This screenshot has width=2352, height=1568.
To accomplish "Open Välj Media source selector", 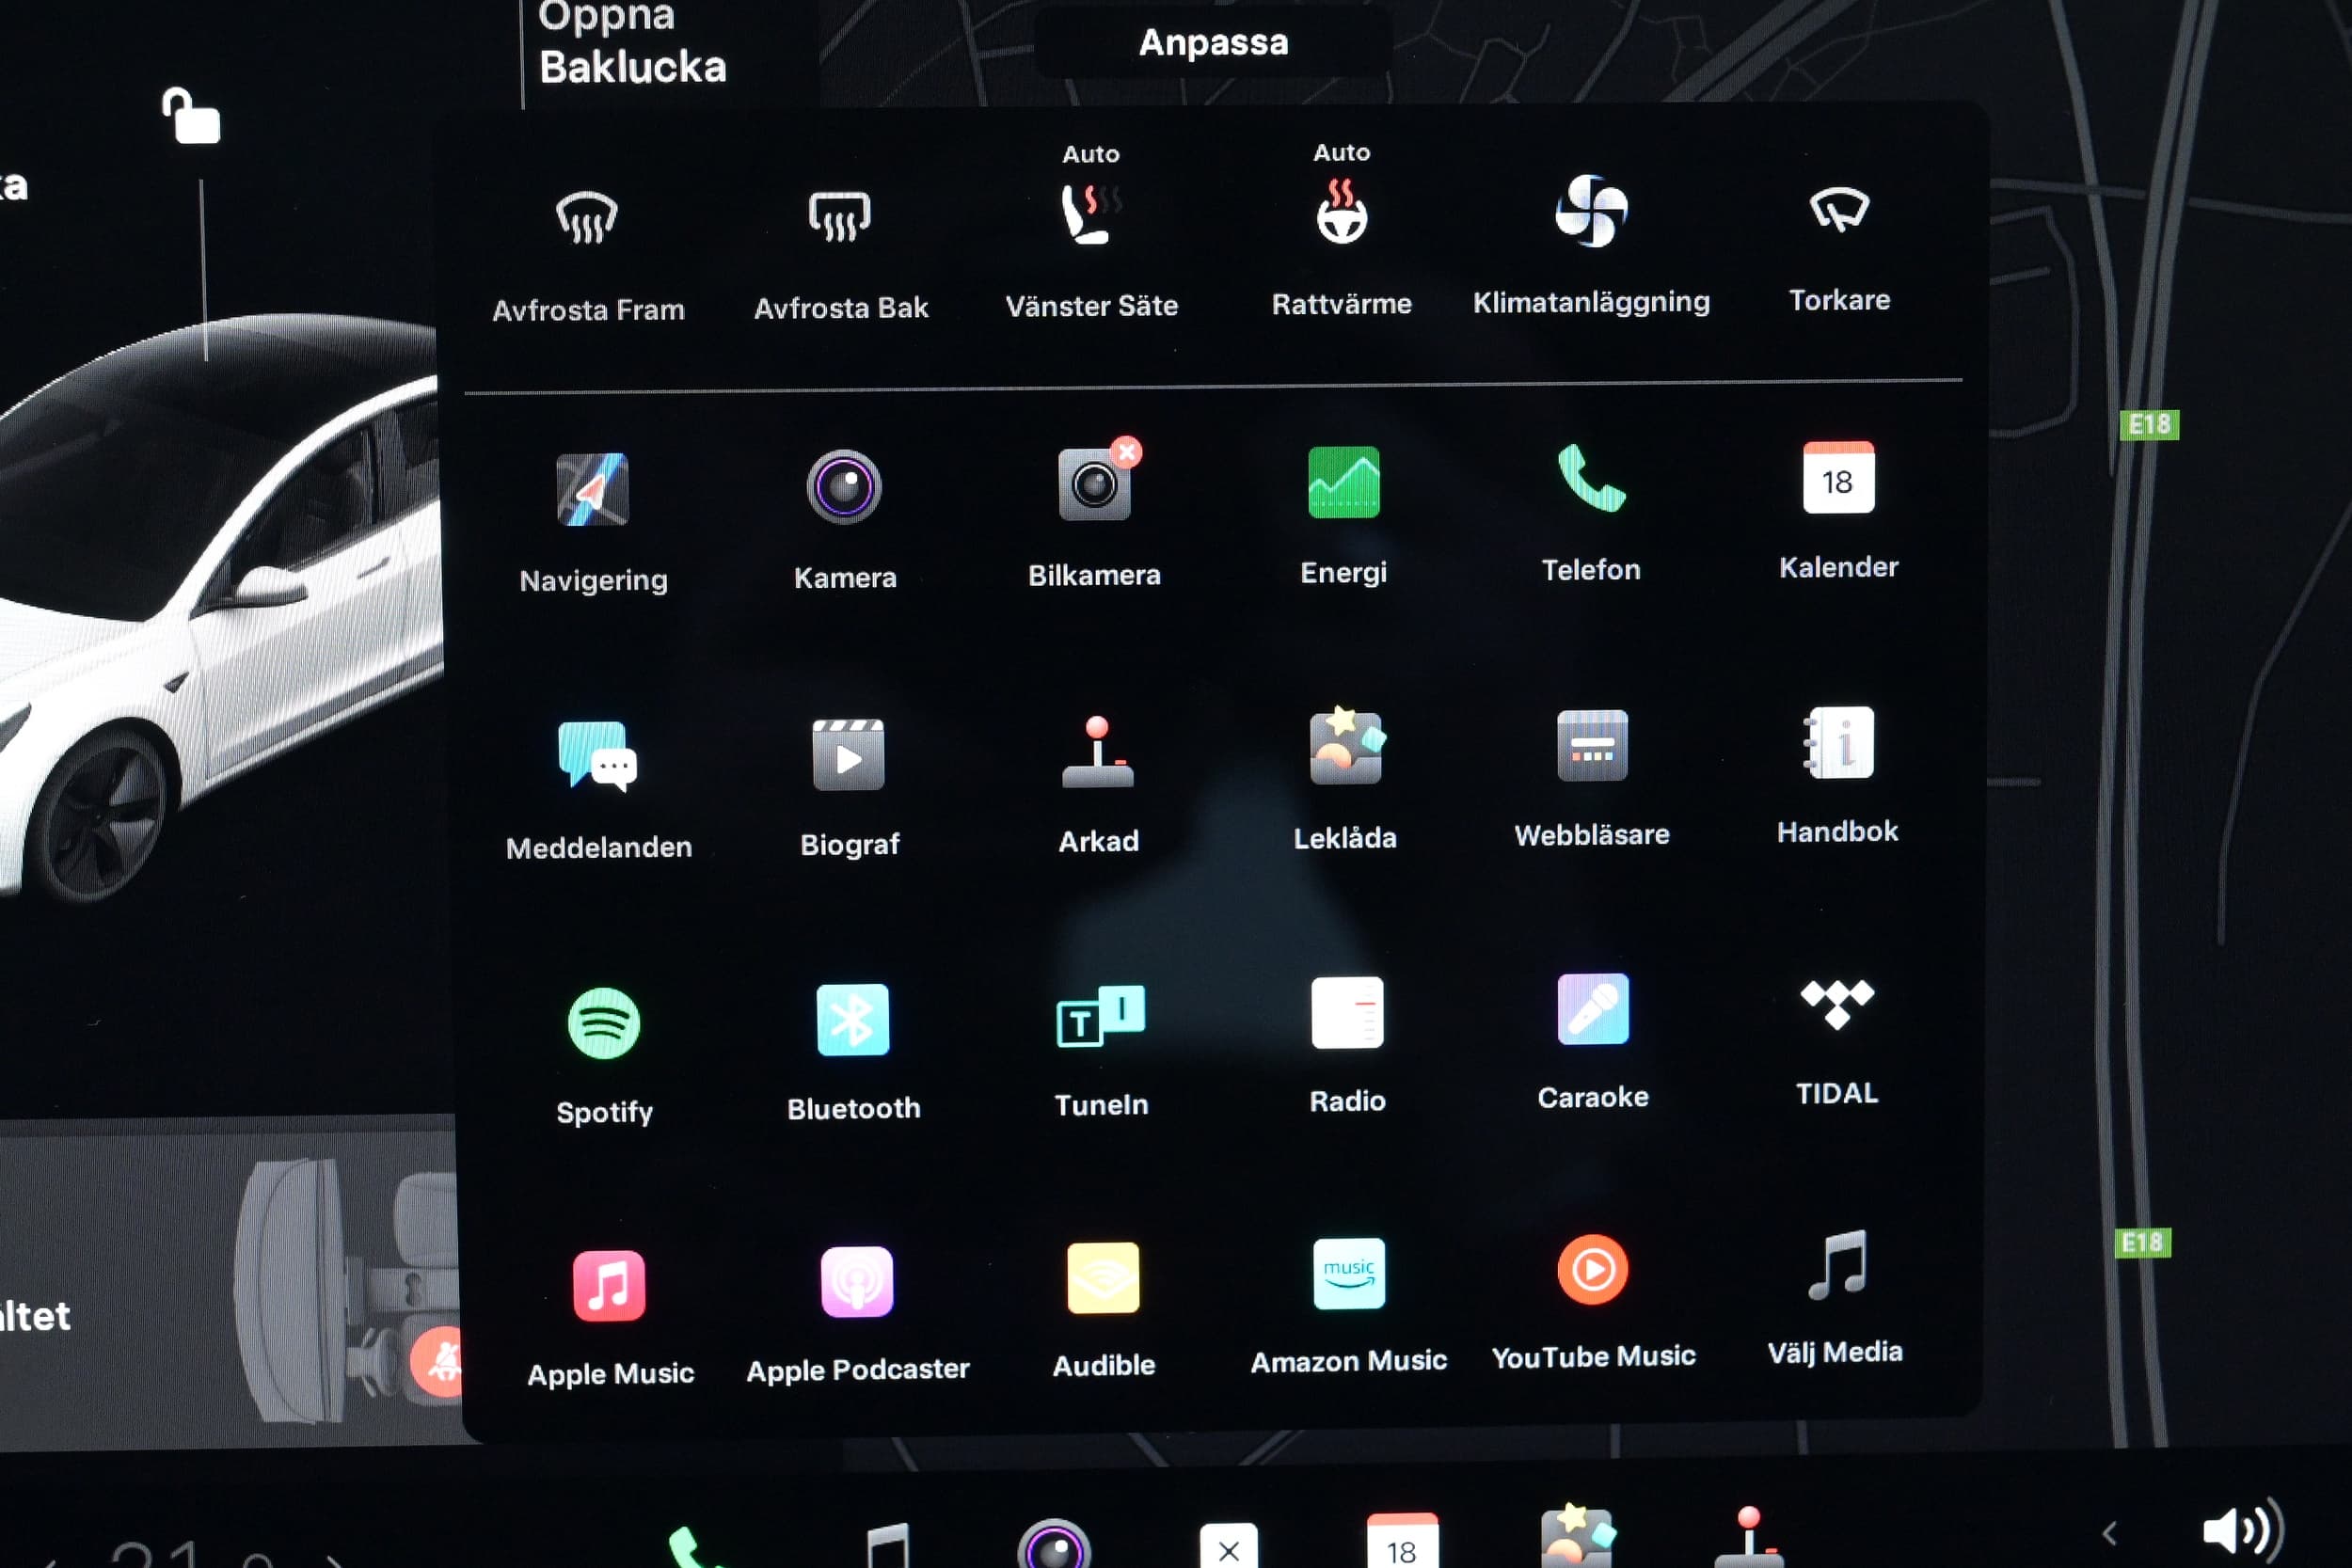I will click(x=1836, y=1266).
